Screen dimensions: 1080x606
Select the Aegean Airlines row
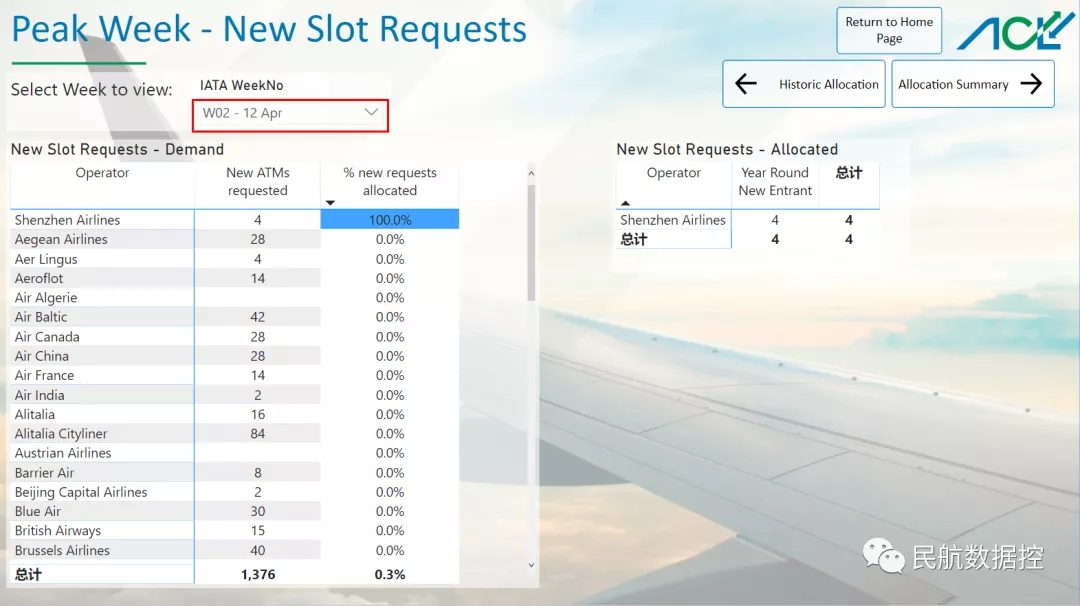pos(235,239)
